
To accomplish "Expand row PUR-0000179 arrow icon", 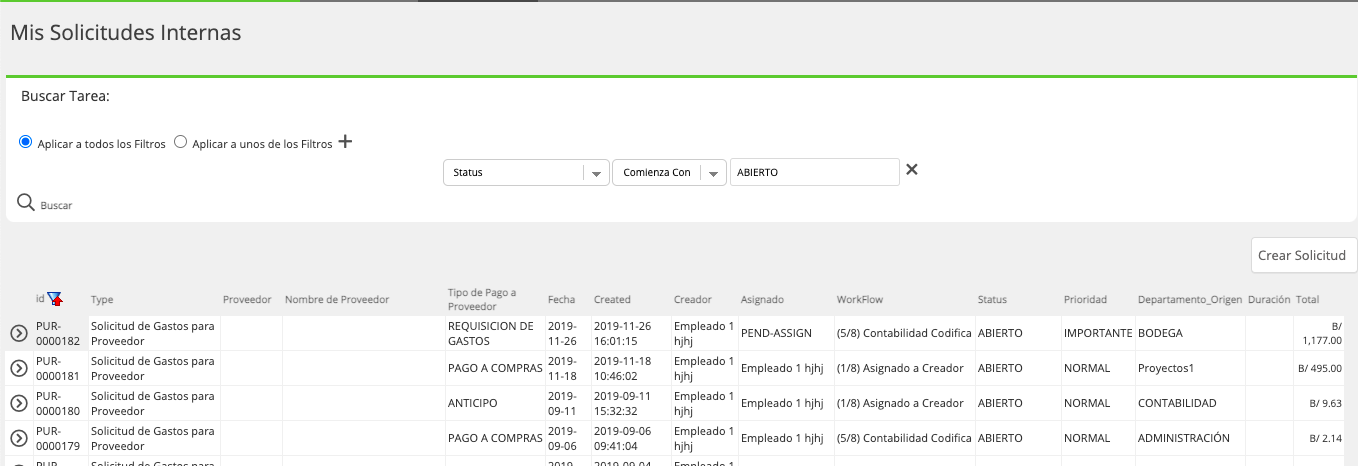I will tap(19, 438).
